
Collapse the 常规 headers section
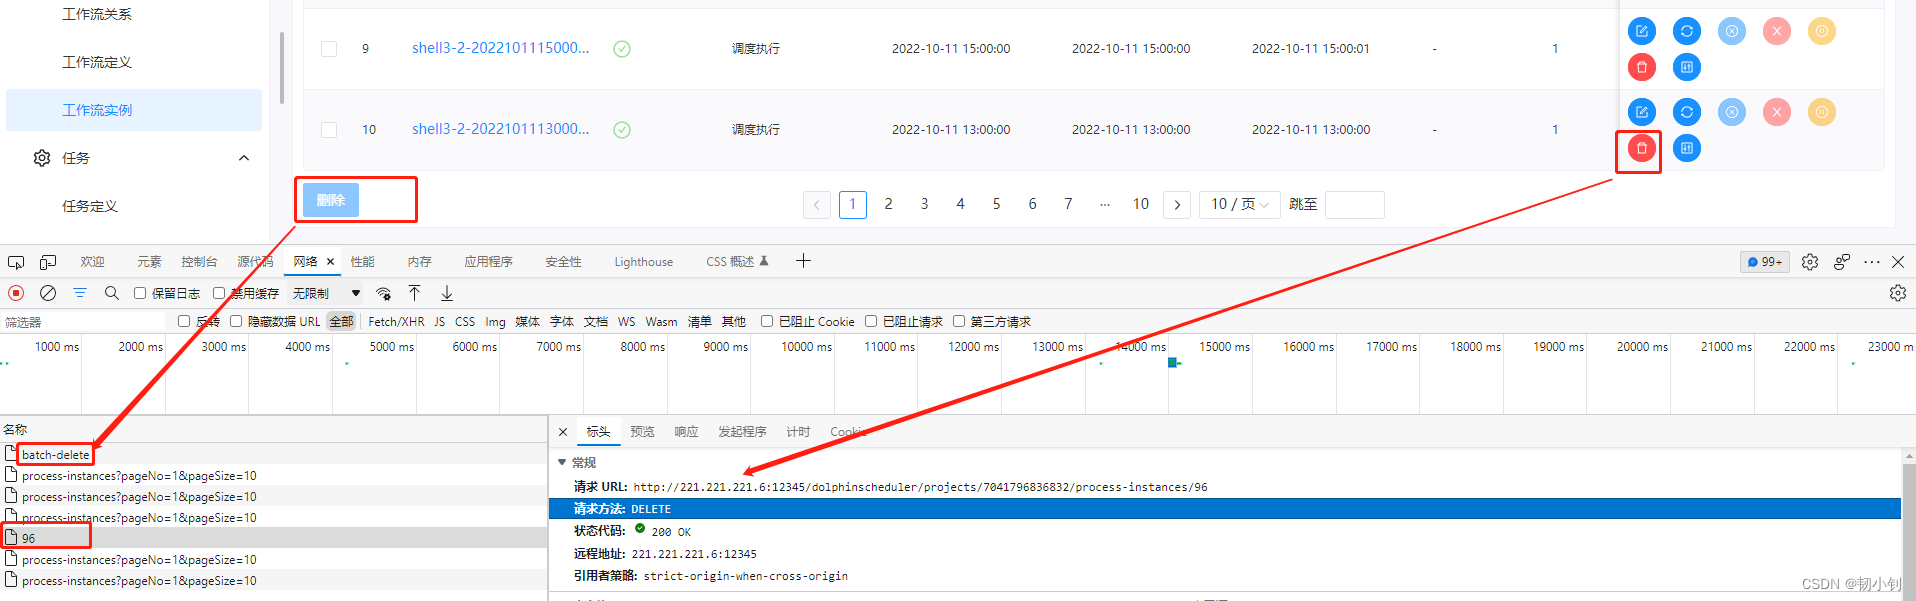click(x=562, y=462)
